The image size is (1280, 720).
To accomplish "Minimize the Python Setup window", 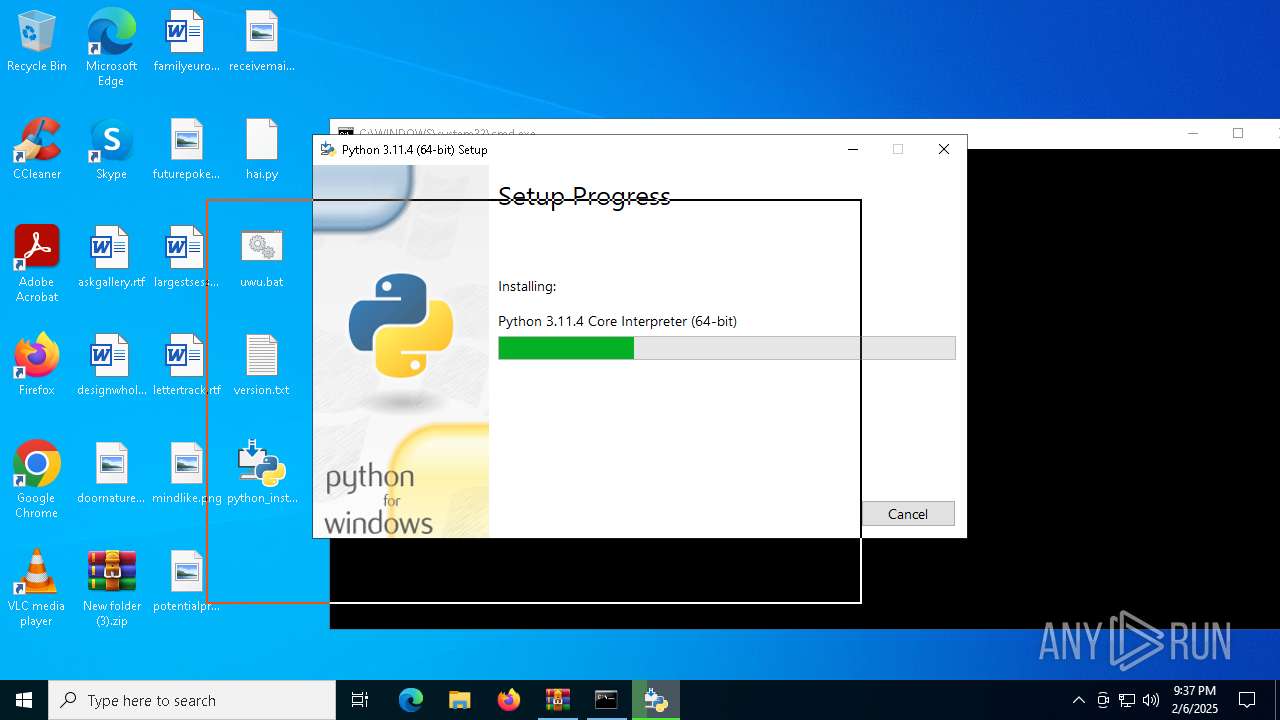I will click(x=853, y=149).
